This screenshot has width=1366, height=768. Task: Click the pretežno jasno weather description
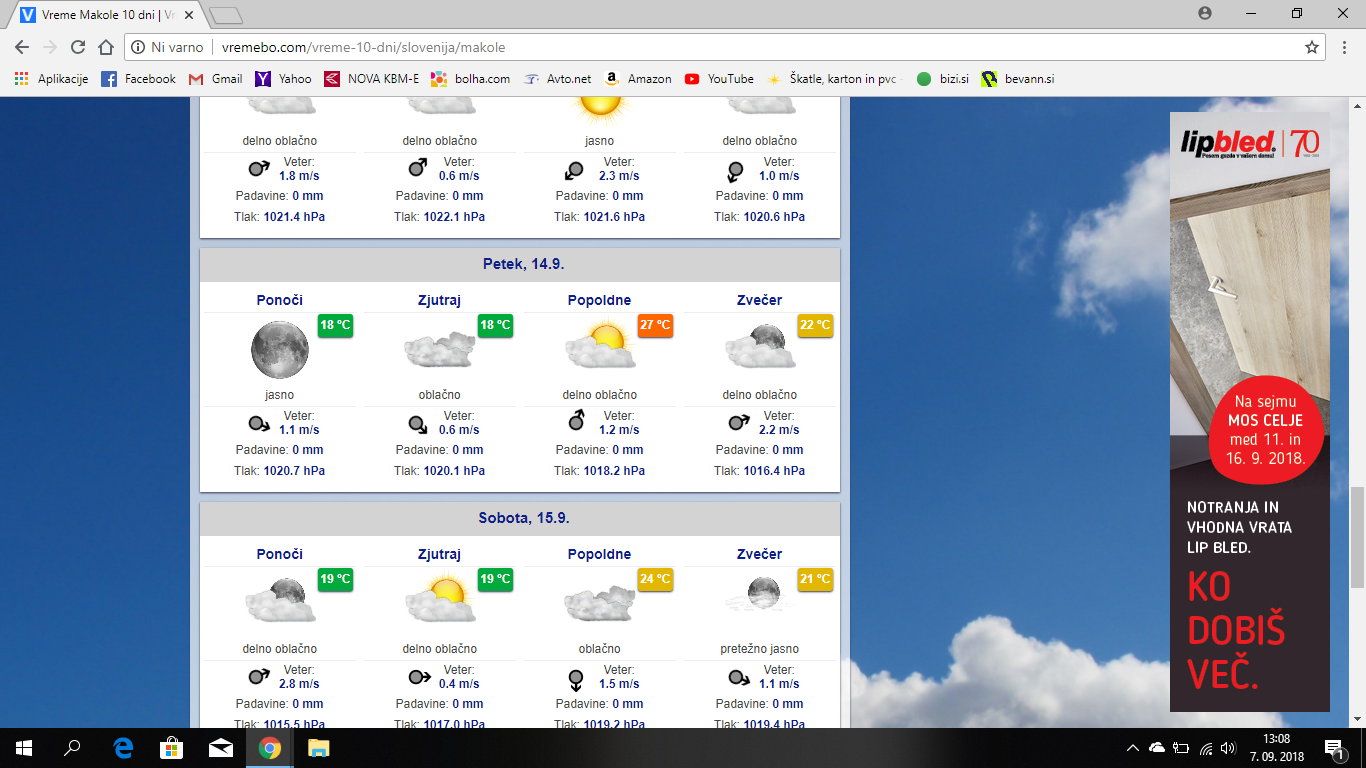pyautogui.click(x=760, y=649)
